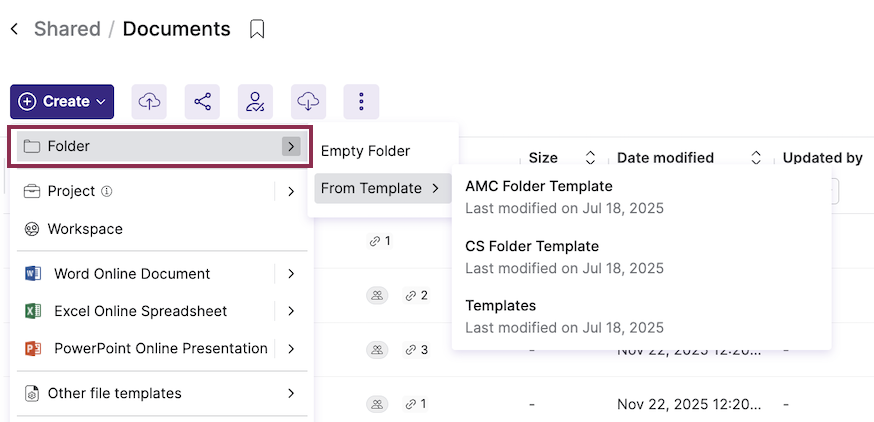Screen dimensions: 874x422
Task: Pick the CS Folder Template
Action: click(x=532, y=246)
